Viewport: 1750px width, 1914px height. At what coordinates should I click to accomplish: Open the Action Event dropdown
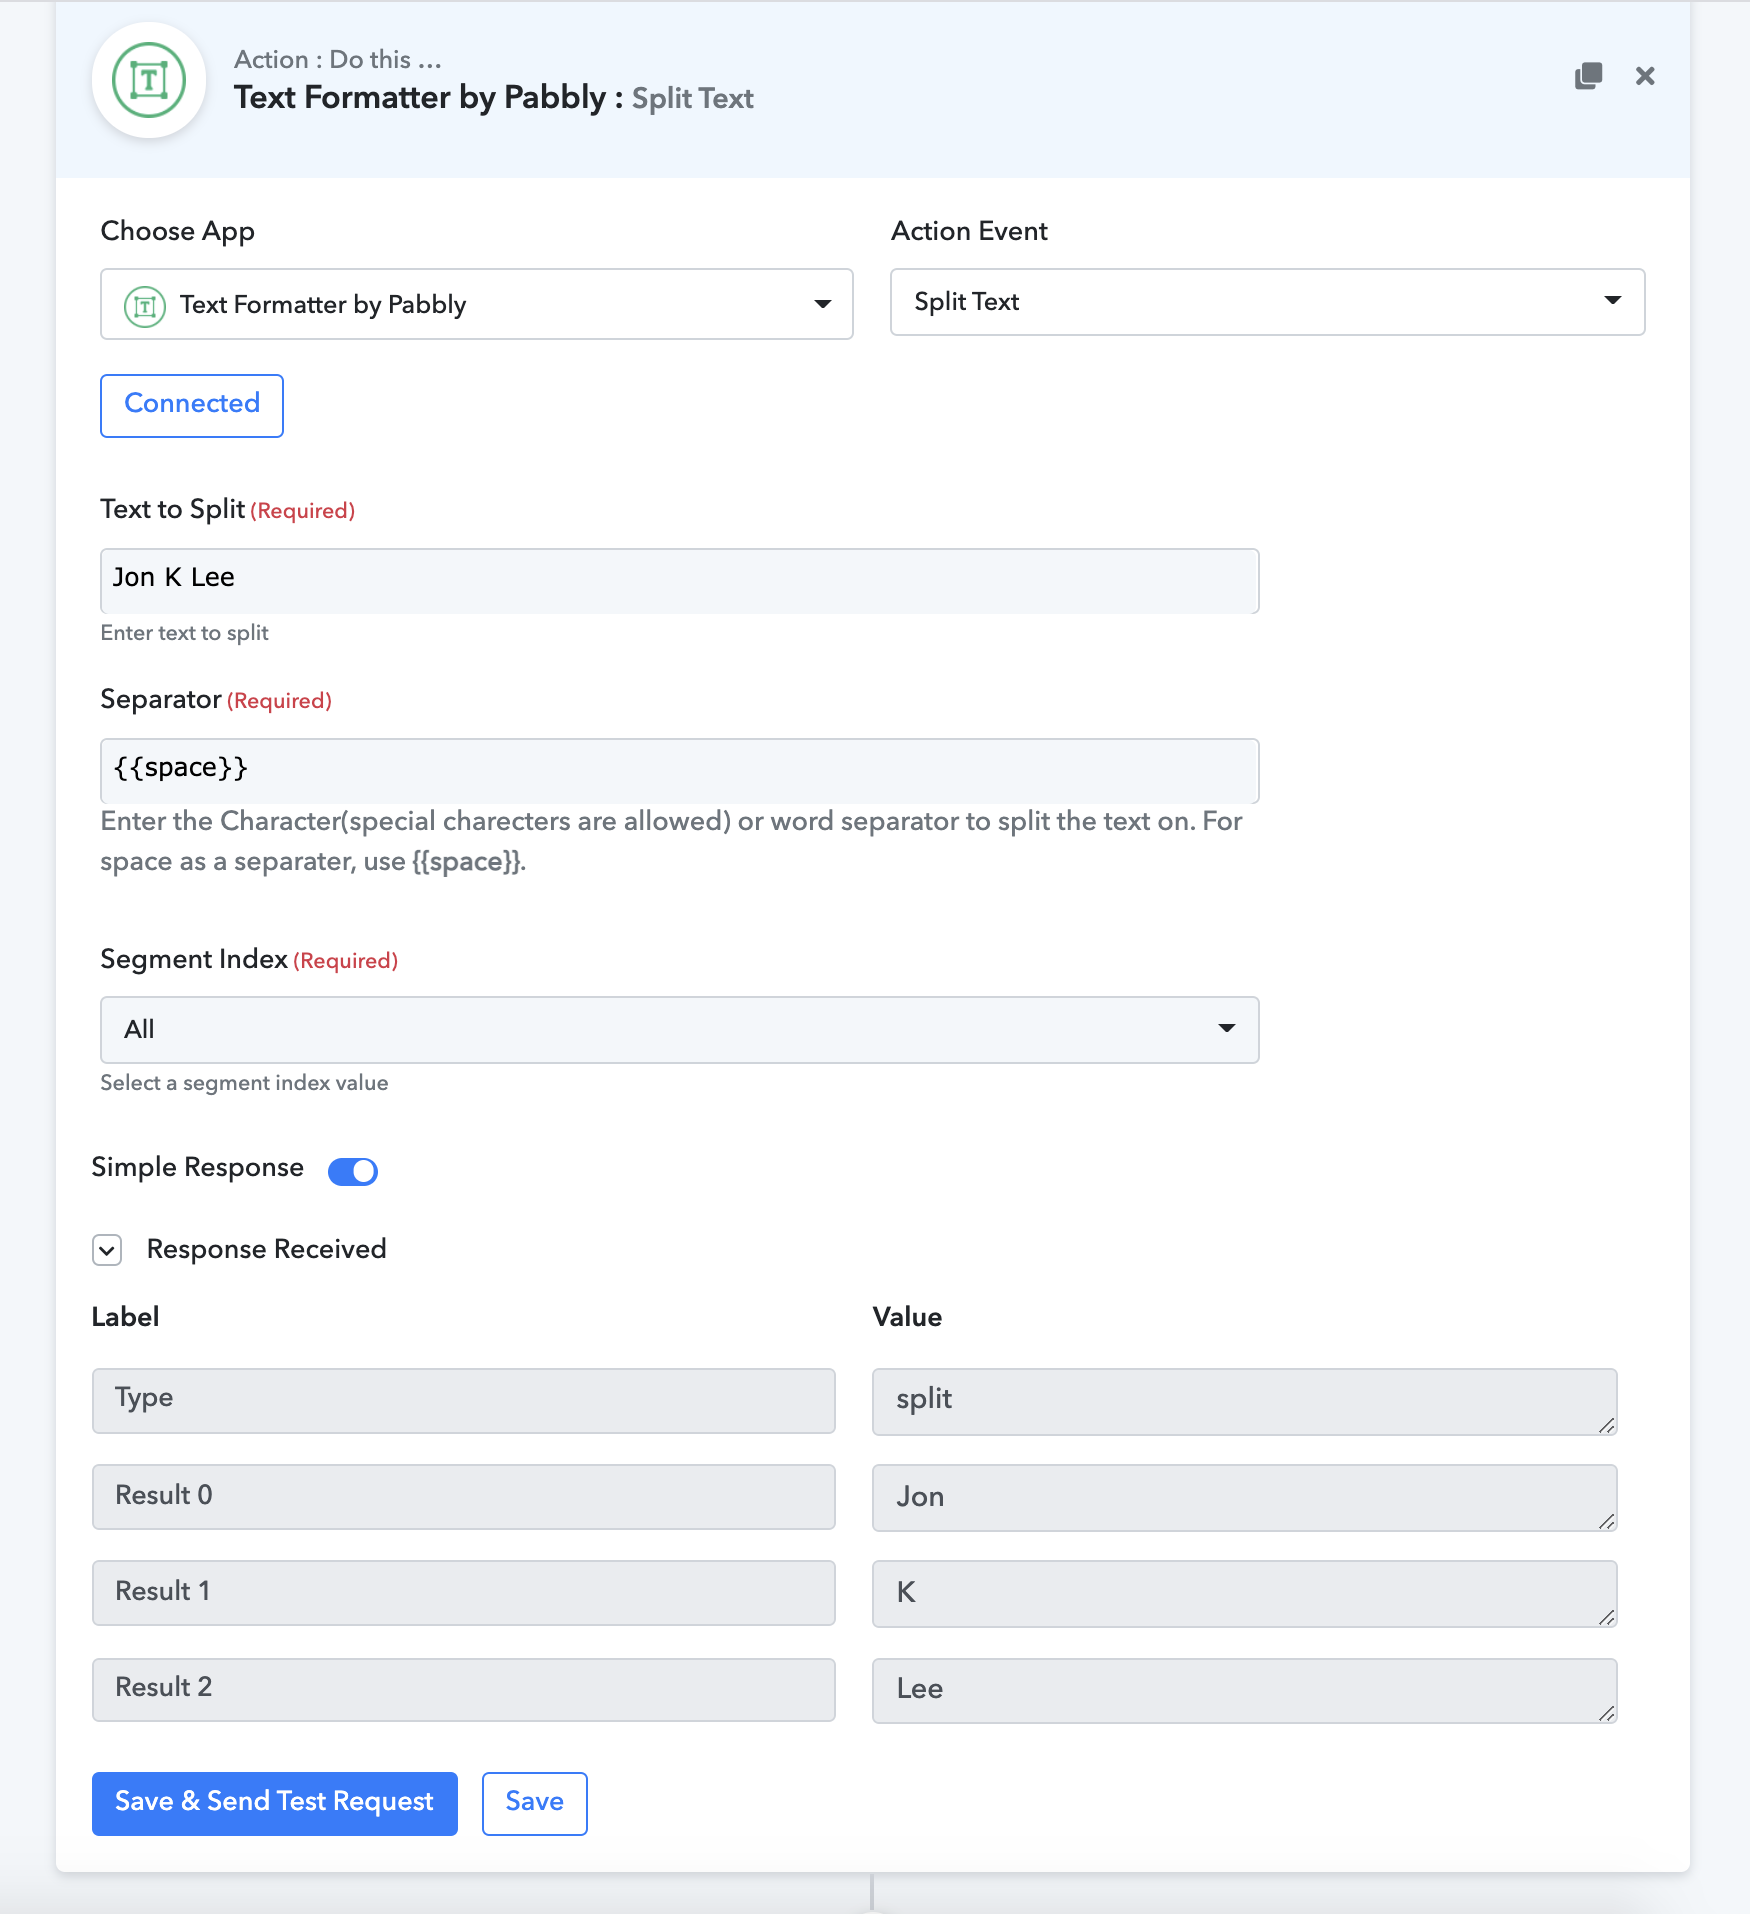tap(1267, 302)
